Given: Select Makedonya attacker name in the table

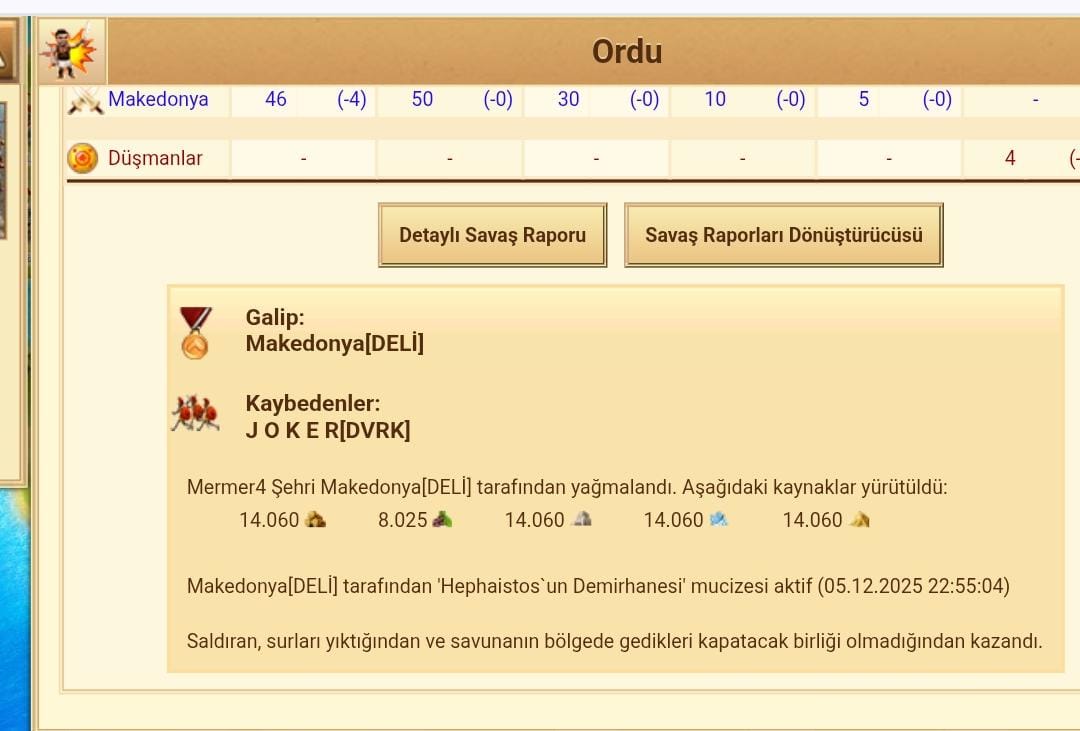Looking at the screenshot, I should 158,99.
